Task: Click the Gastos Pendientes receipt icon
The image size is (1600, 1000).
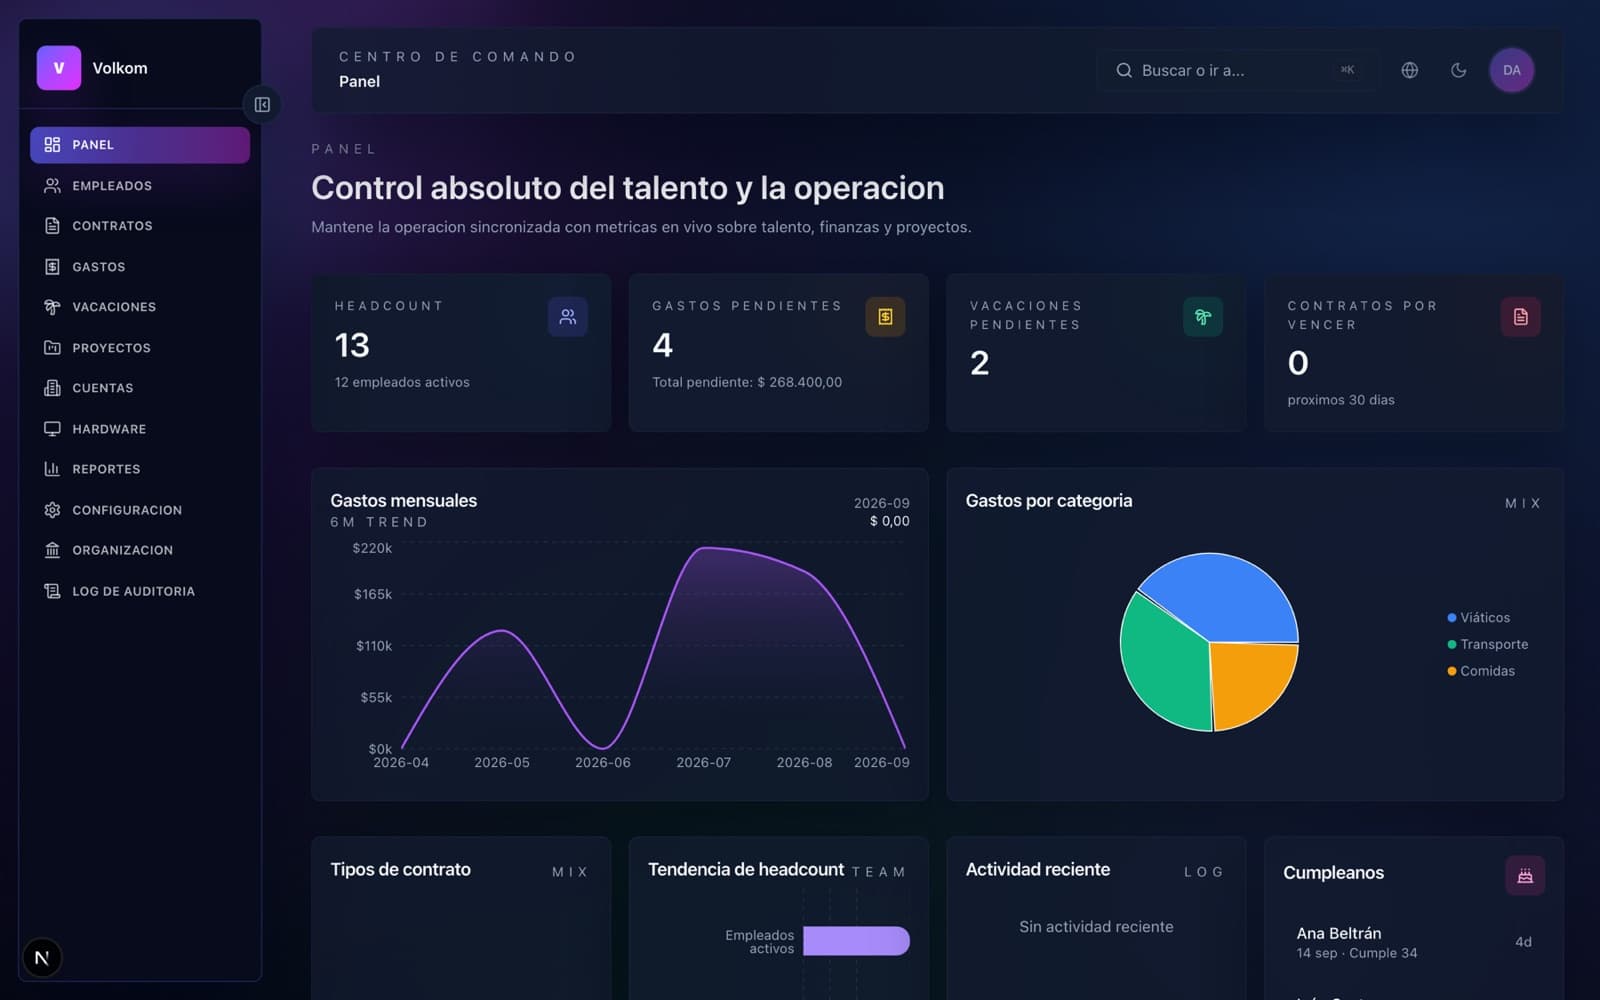Action: 885,317
